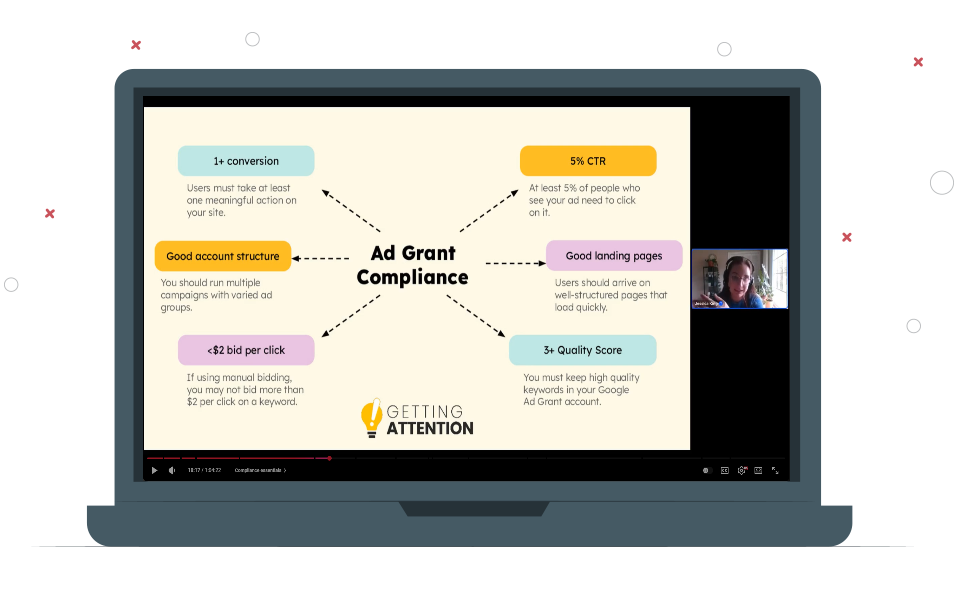The height and width of the screenshot is (593, 975).
Task: Click the 'Ad Grant Compliance' slide title
Action: pos(412,266)
